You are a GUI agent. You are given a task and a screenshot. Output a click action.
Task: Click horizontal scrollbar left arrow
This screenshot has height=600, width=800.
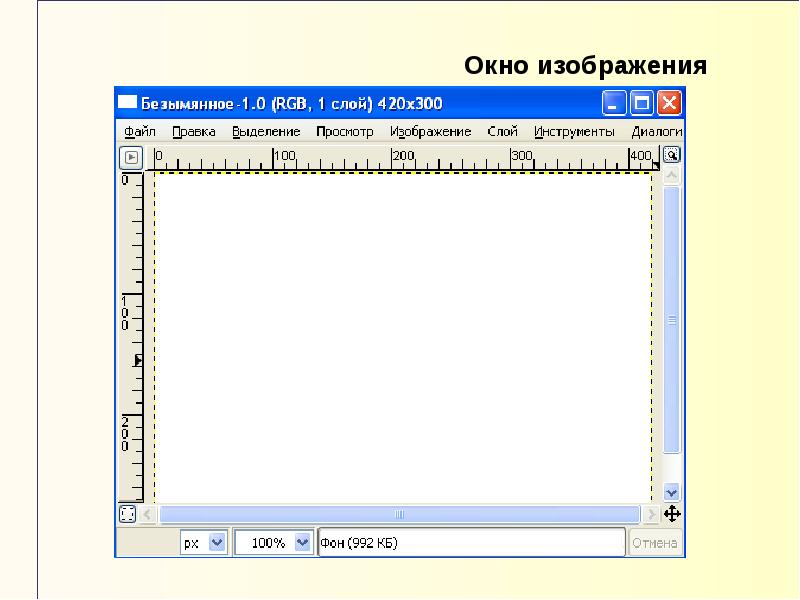tap(147, 514)
